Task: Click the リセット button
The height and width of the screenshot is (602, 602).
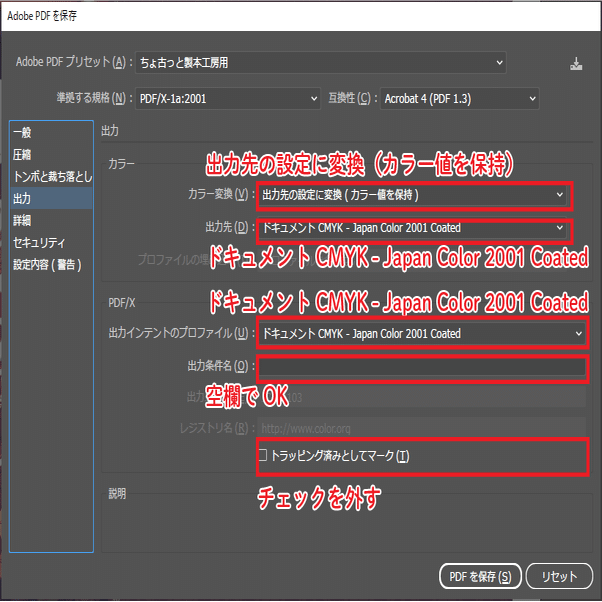Action: pyautogui.click(x=559, y=576)
